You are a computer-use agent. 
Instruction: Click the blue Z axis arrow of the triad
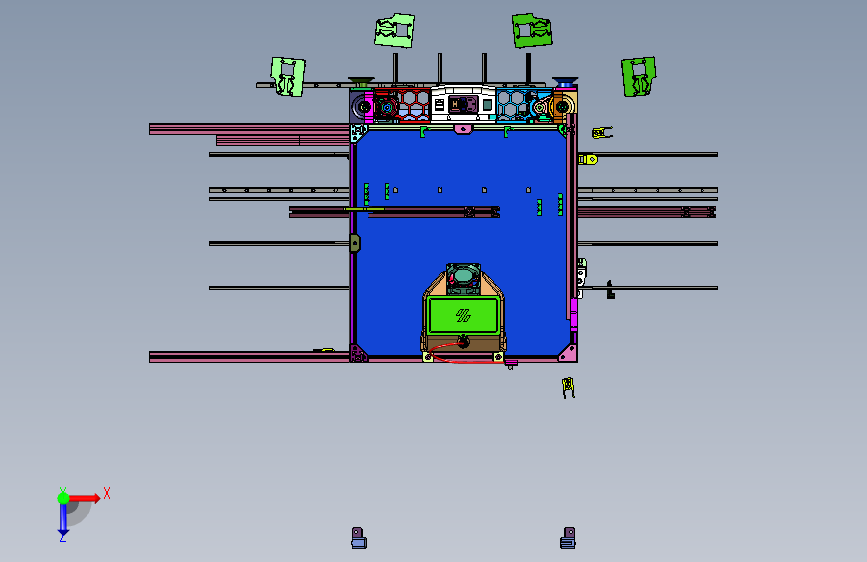pyautogui.click(x=63, y=520)
